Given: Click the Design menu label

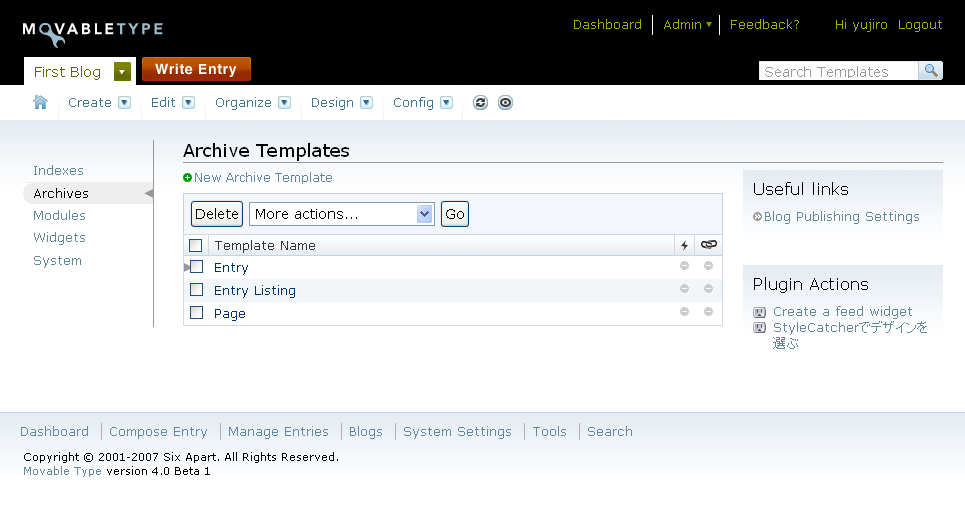Looking at the screenshot, I should click(332, 103).
